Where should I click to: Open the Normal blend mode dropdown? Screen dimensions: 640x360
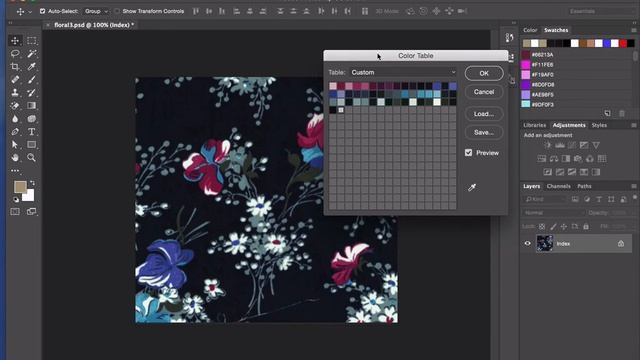(554, 213)
